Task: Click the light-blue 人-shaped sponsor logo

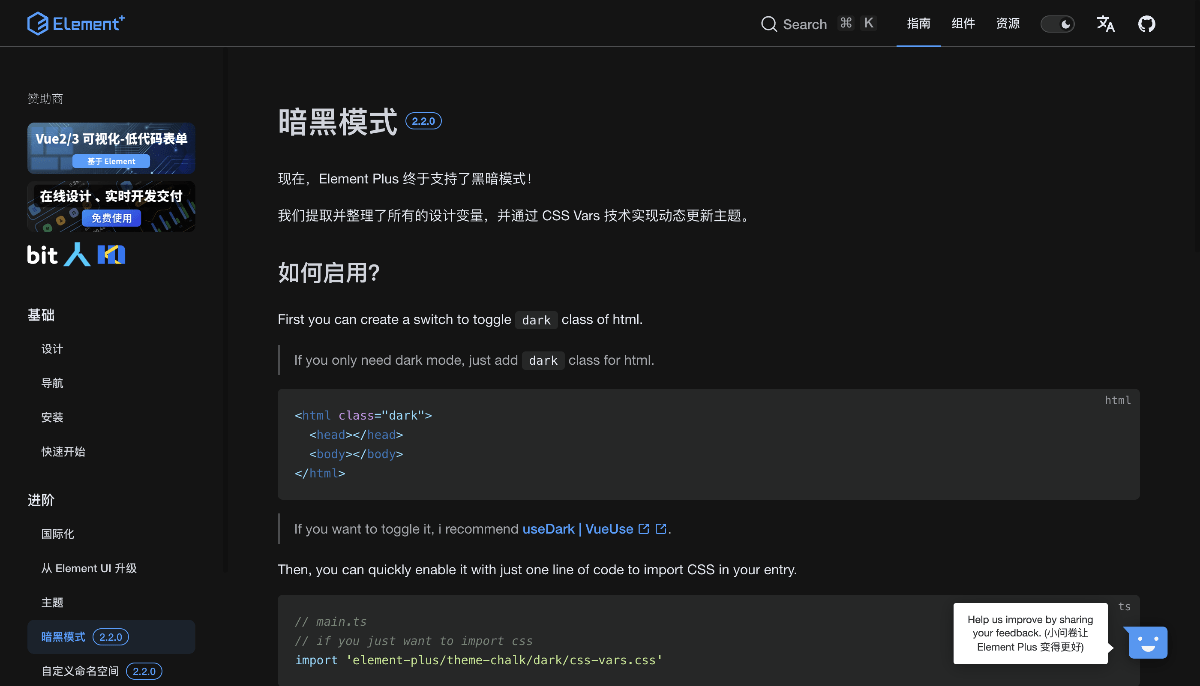Action: click(x=77, y=255)
